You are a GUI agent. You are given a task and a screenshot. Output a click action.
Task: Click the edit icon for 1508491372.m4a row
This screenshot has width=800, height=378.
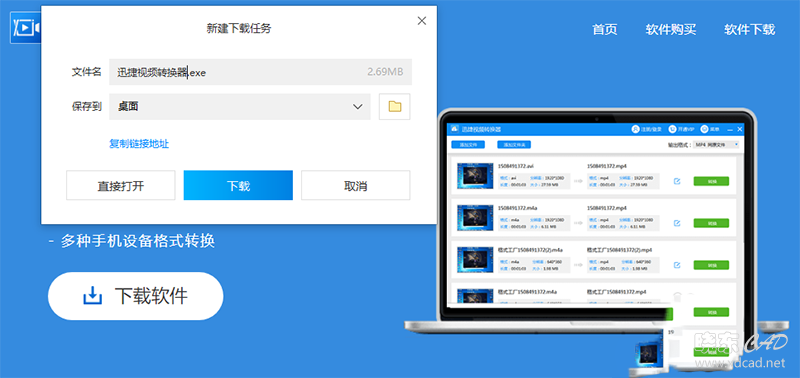pos(677,223)
